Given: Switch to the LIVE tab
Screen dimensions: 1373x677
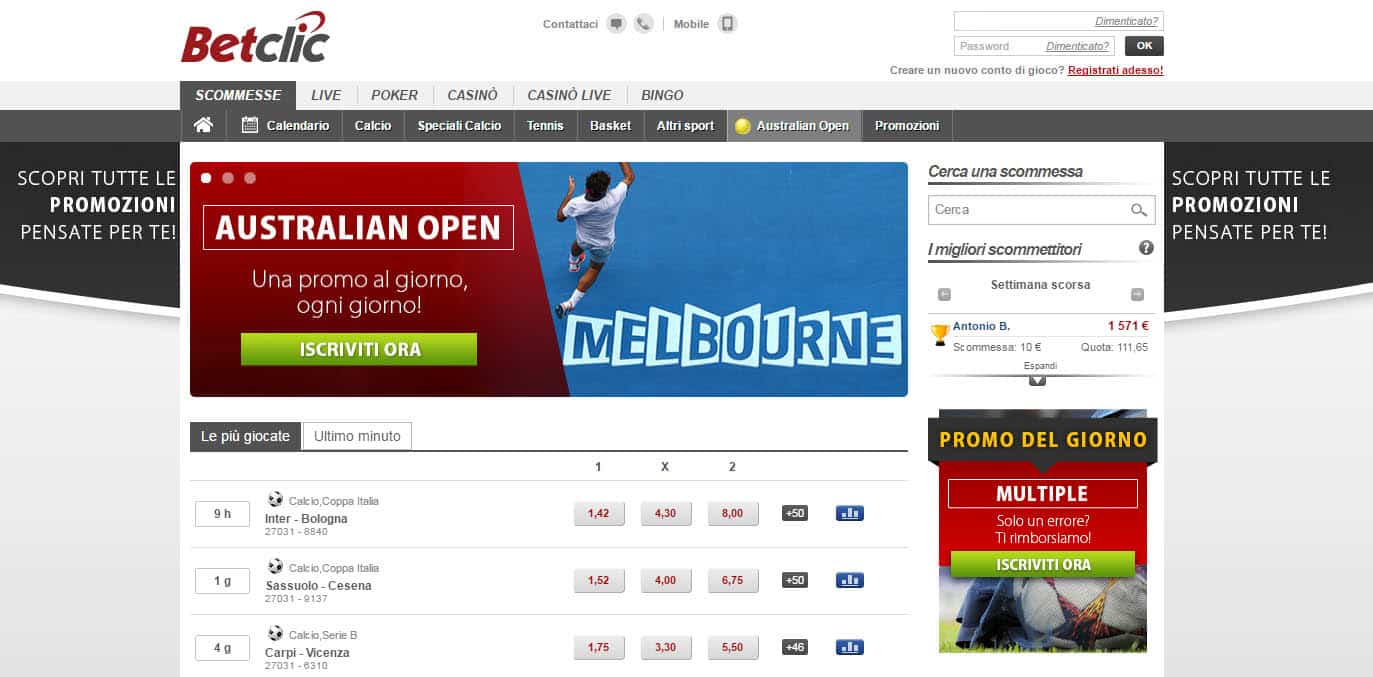Looking at the screenshot, I should pyautogui.click(x=326, y=96).
